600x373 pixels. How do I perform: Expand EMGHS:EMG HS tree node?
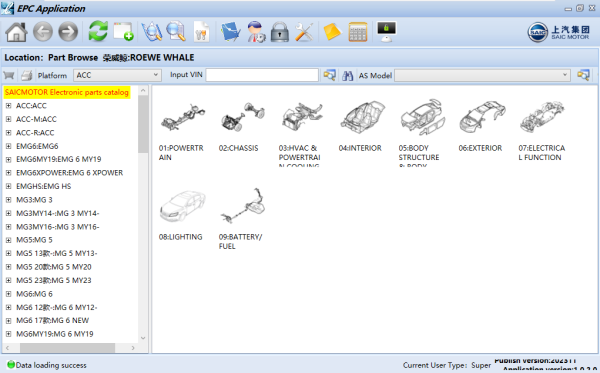tap(8, 186)
